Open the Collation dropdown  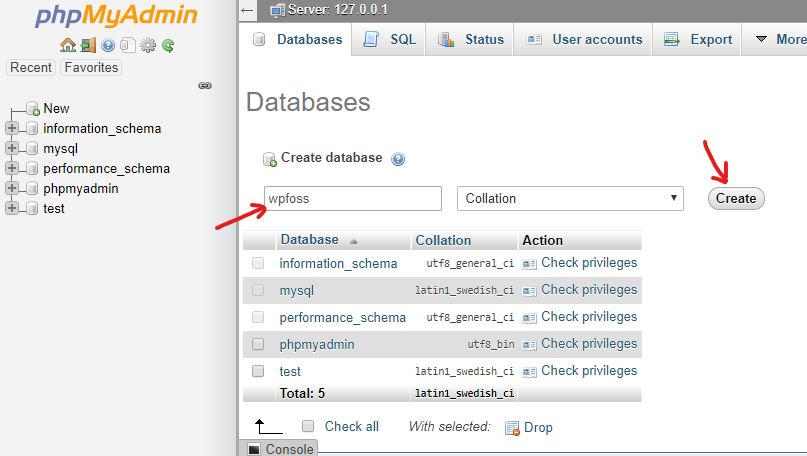click(x=570, y=199)
